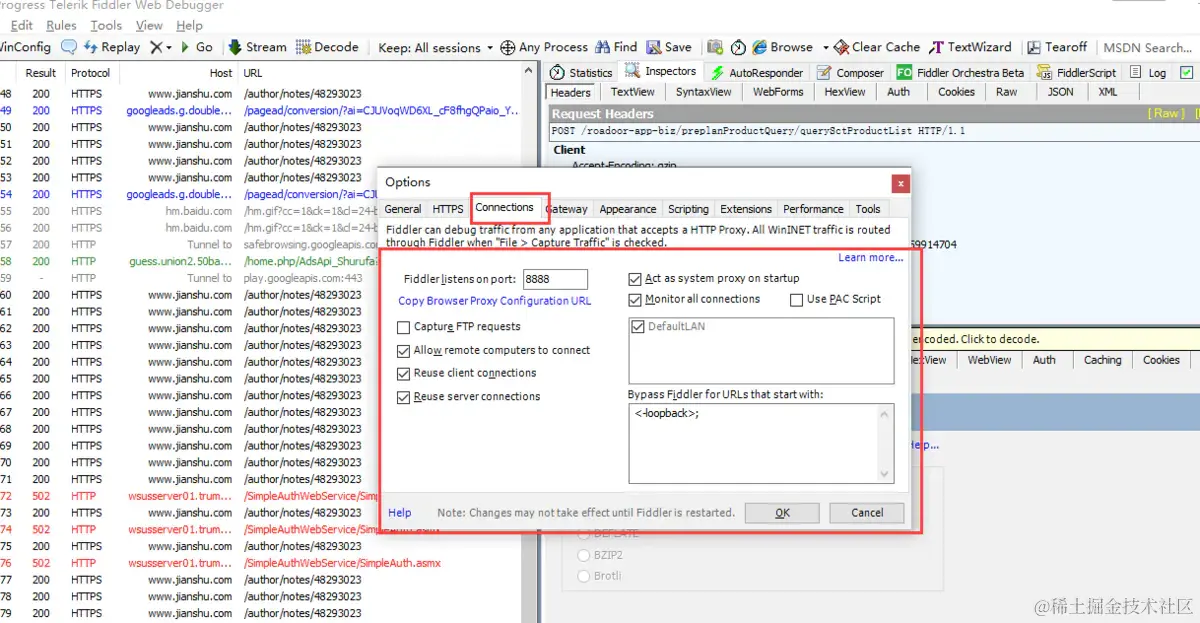Image resolution: width=1200 pixels, height=623 pixels.
Task: Click Copy Browser Proxy Configuration URL link
Action: [495, 301]
